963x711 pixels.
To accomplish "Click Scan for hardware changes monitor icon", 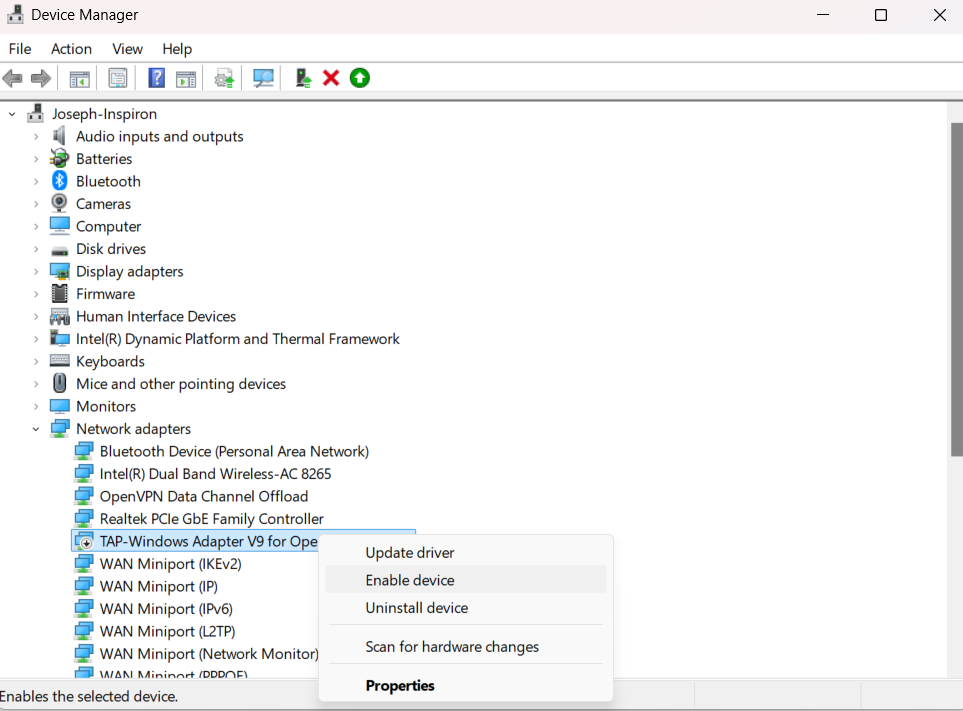I will (x=264, y=78).
